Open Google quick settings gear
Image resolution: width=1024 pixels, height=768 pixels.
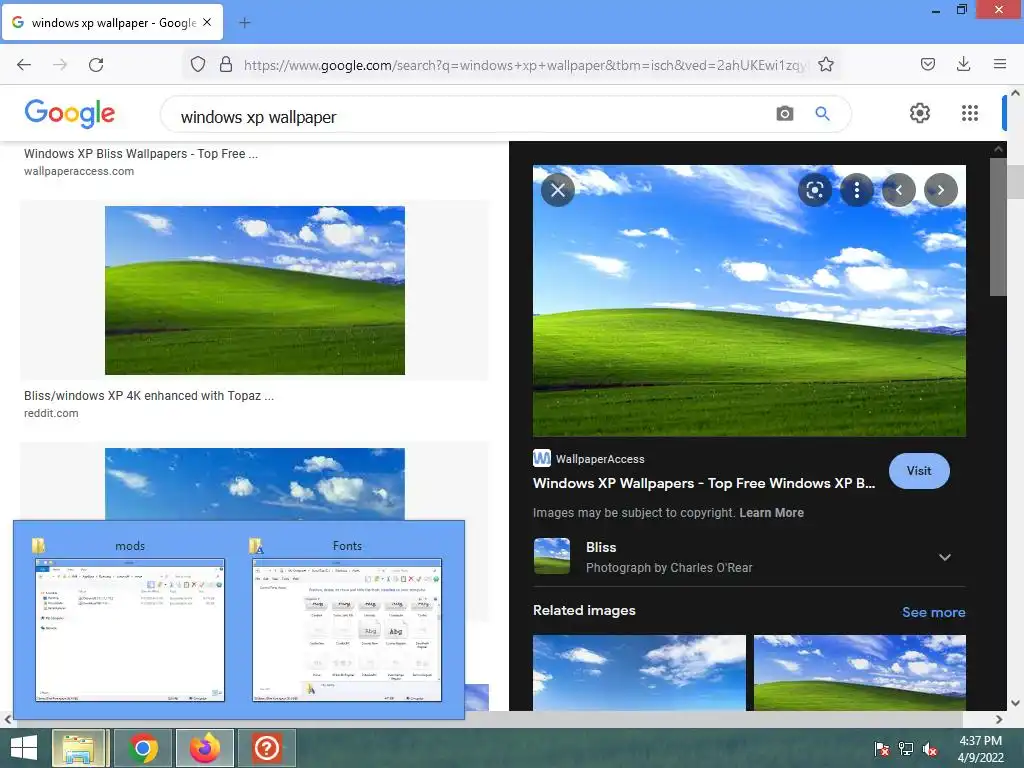click(x=920, y=113)
